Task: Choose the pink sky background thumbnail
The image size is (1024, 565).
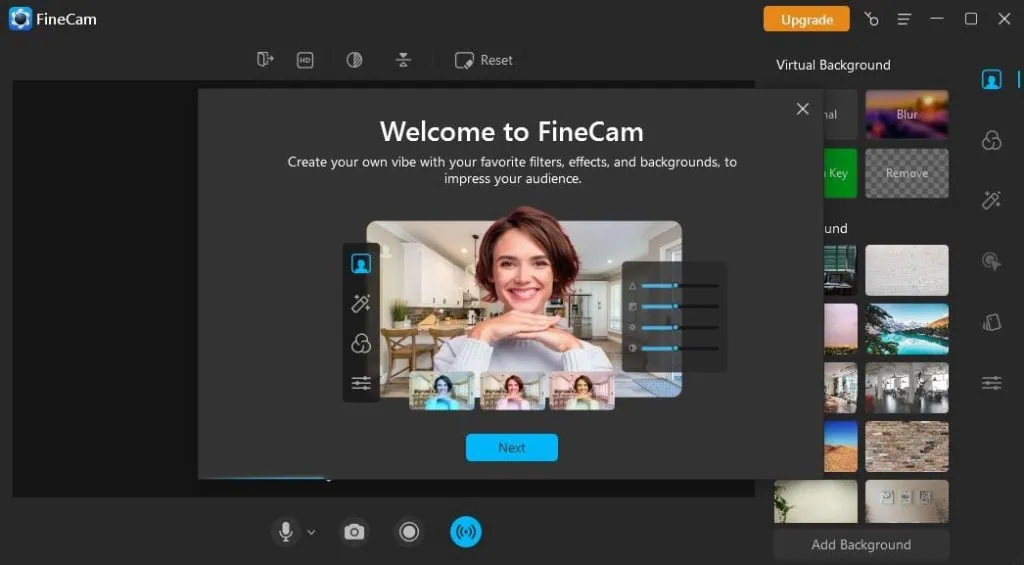Action: point(840,329)
